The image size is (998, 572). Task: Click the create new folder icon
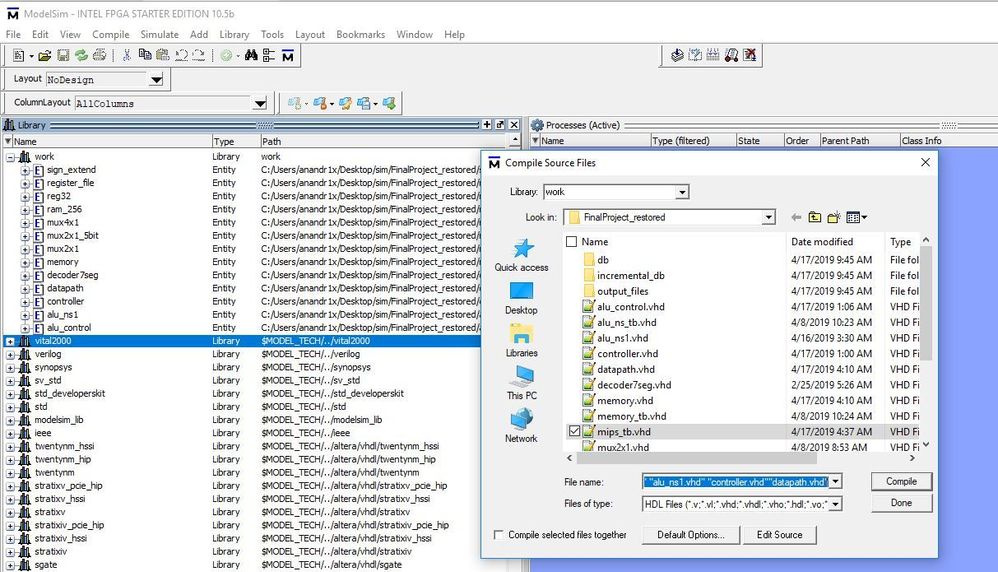834,217
